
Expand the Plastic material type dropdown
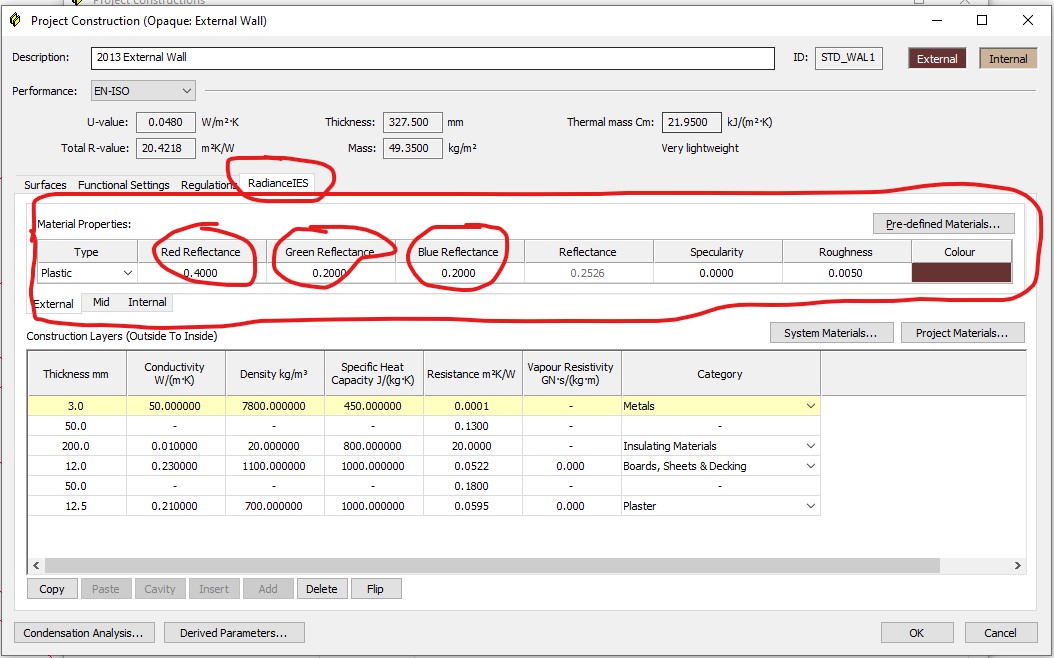(x=128, y=273)
